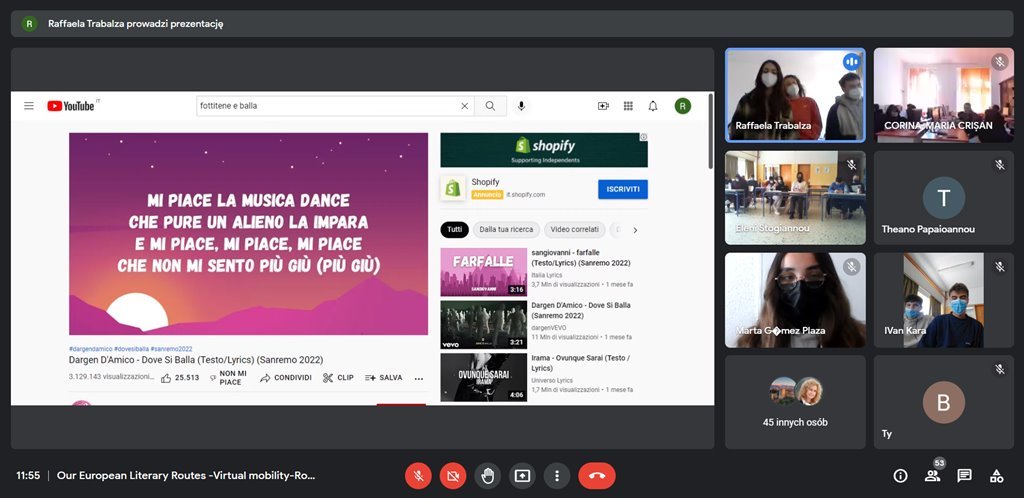Open the '45 innych osób' tile
Screen dimensions: 1024x498
795,402
